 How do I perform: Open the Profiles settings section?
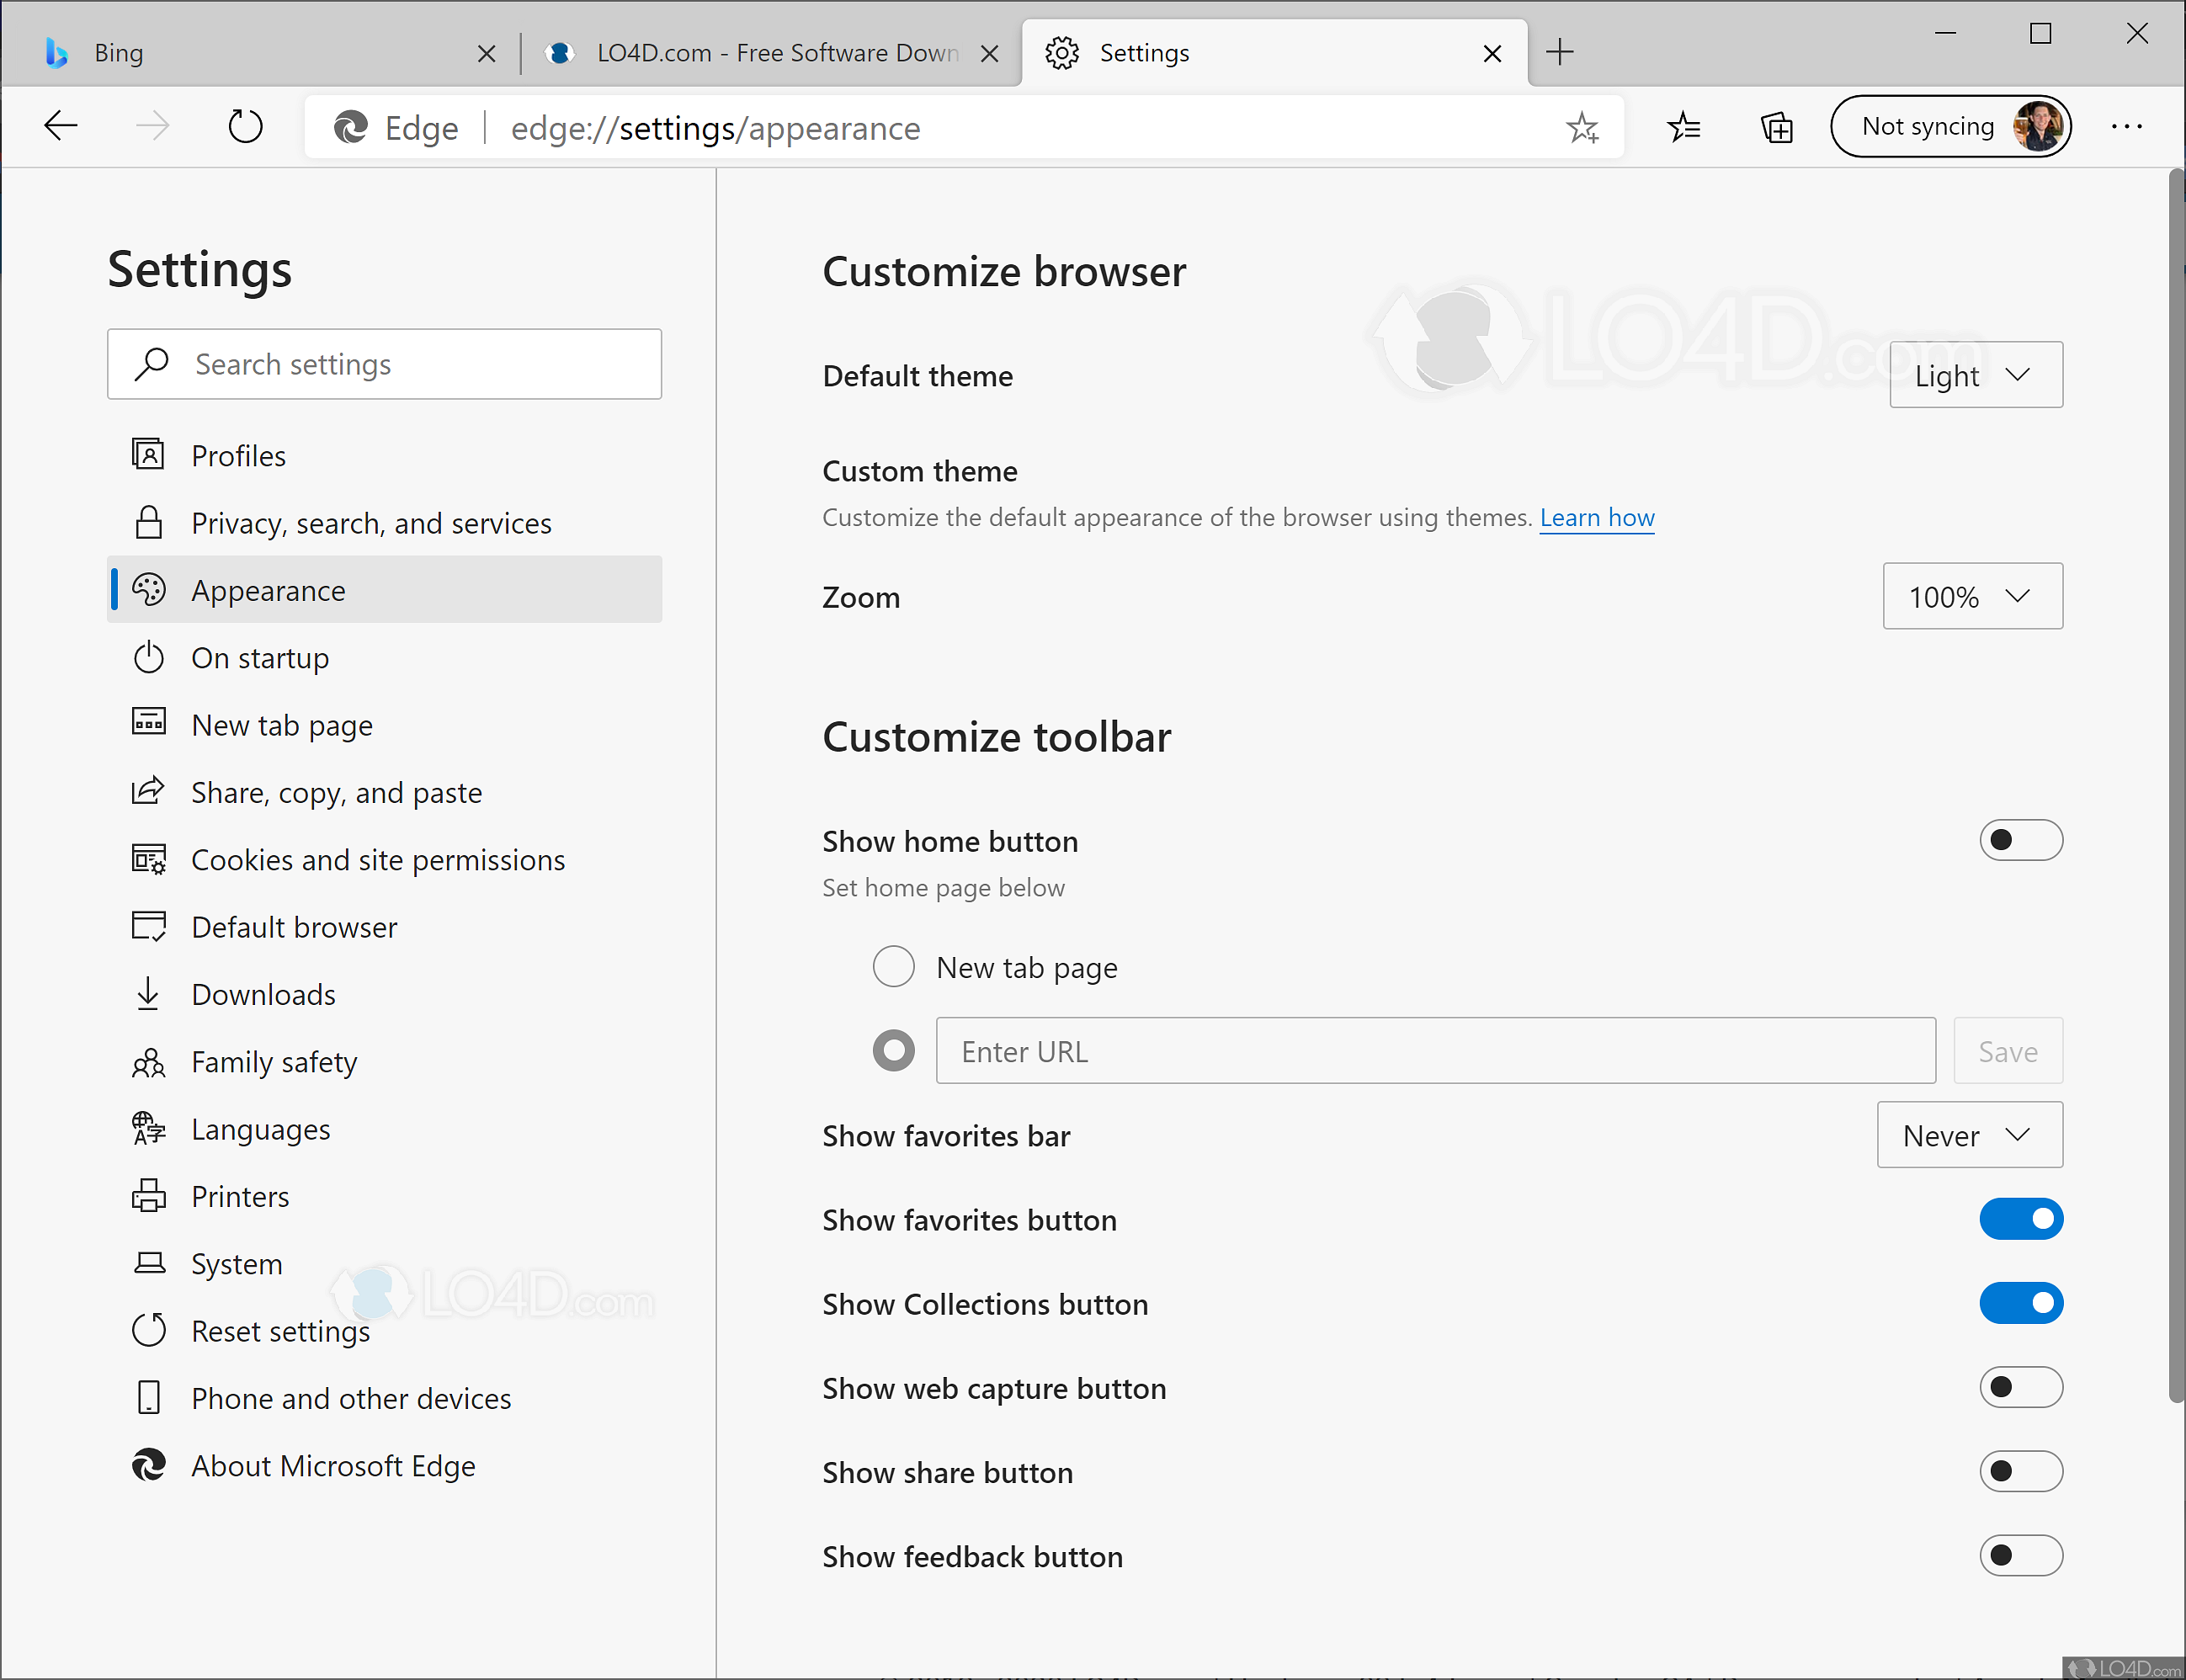[238, 455]
